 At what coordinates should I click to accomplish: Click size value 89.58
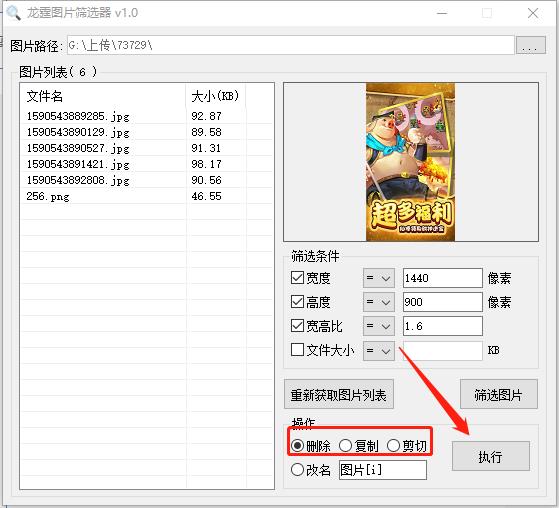[206, 132]
